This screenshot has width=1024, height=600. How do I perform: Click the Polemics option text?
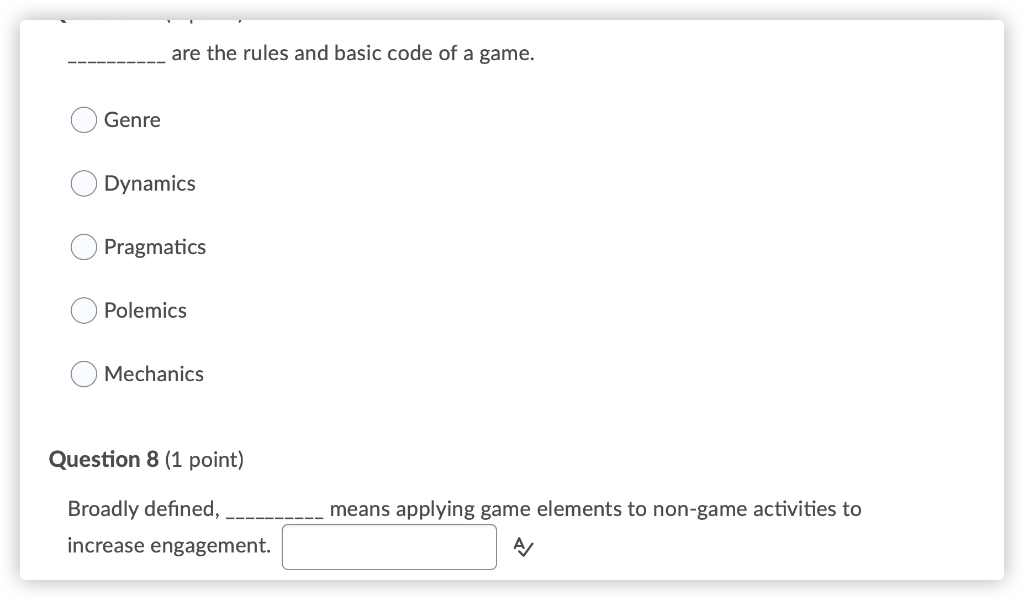(x=146, y=310)
